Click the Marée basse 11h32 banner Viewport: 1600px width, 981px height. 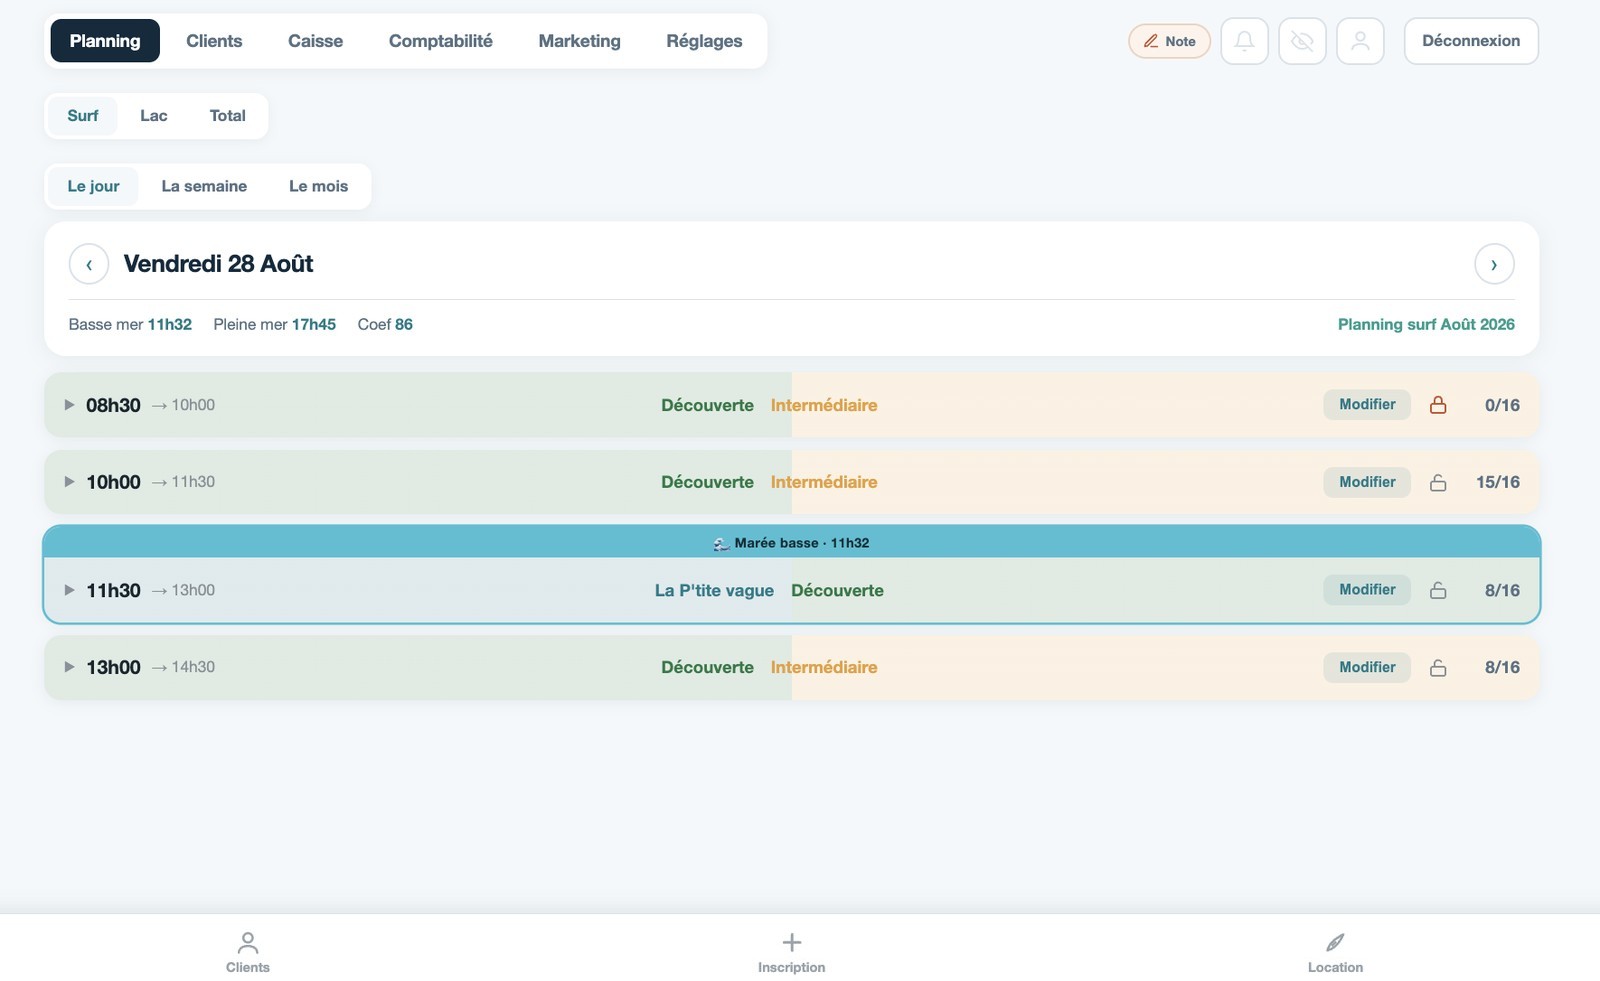coord(792,542)
